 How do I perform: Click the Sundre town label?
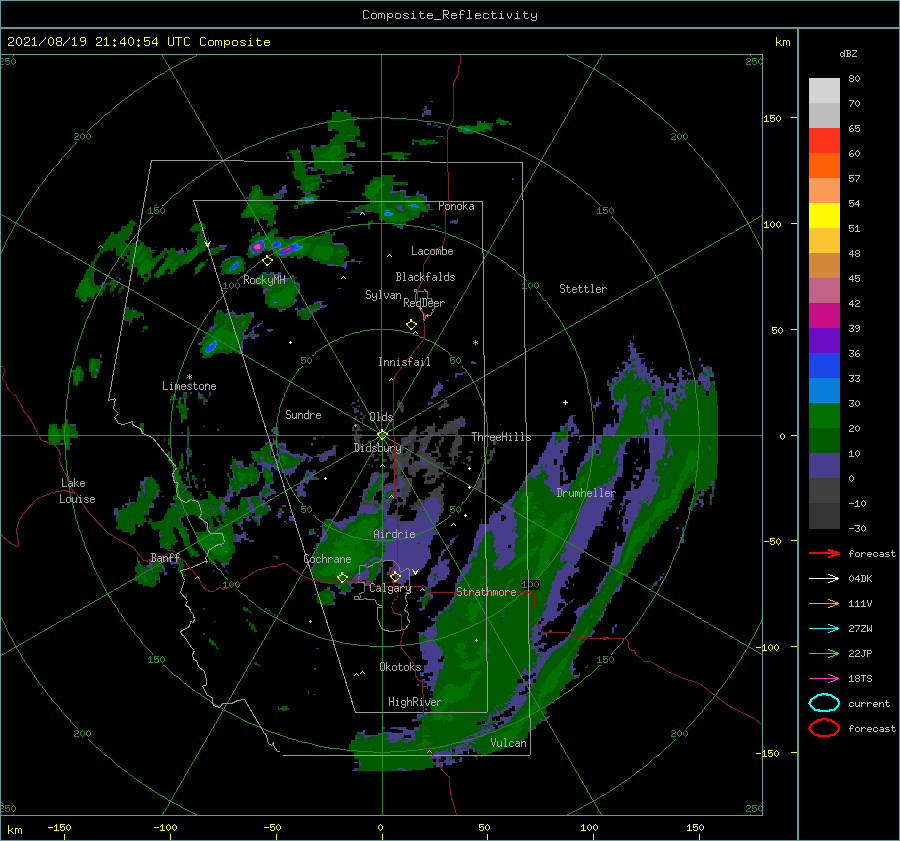click(303, 414)
